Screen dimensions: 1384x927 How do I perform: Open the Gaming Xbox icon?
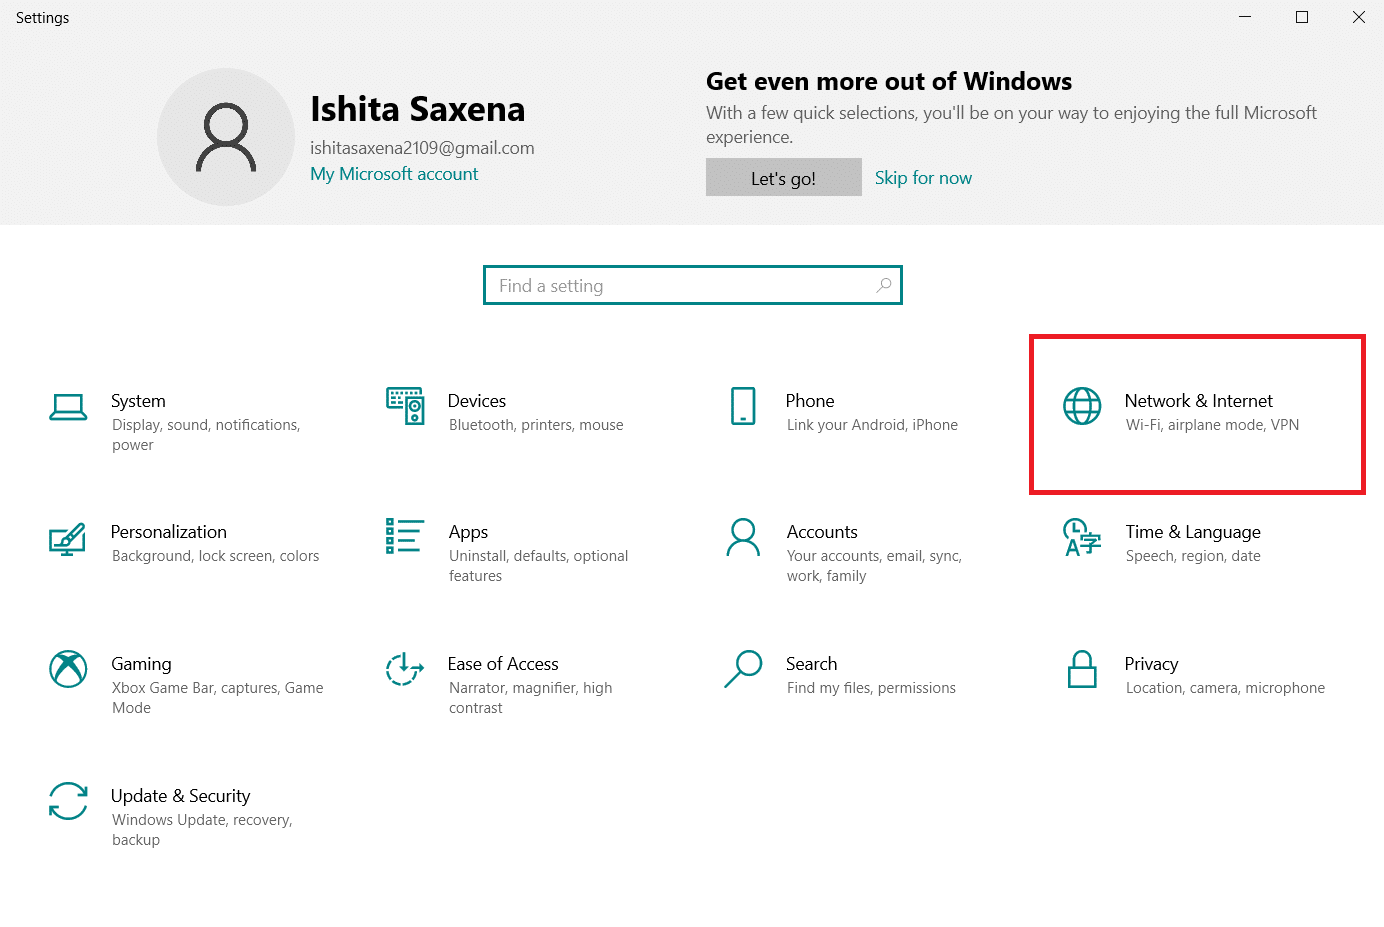pos(68,669)
